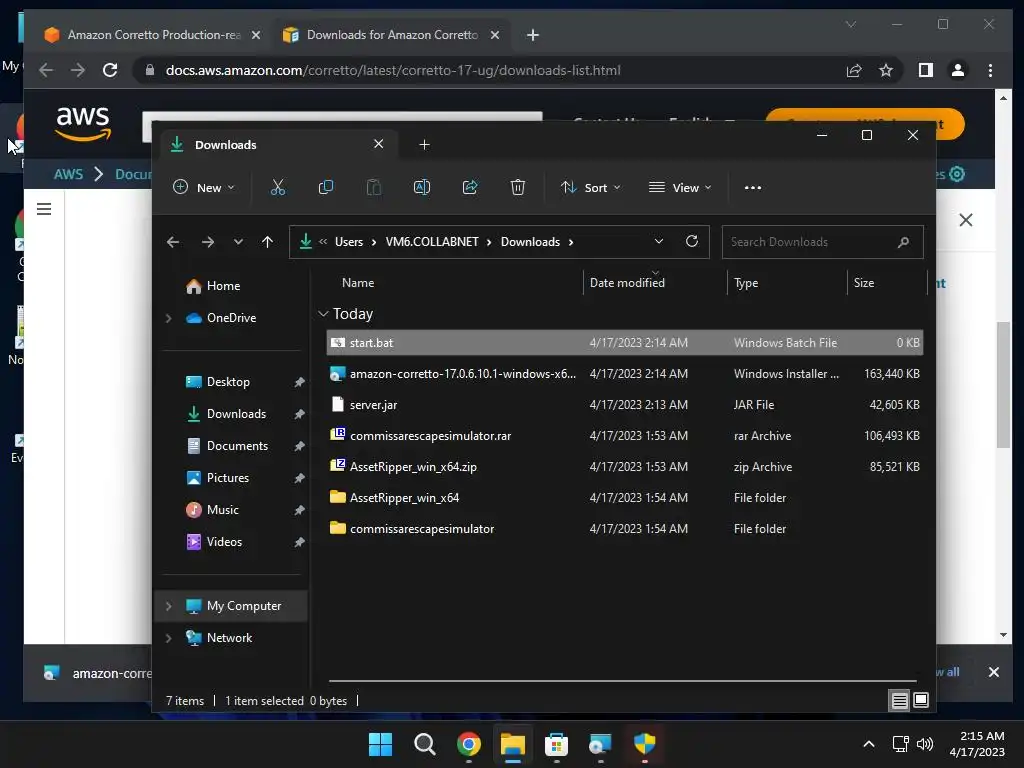Image resolution: width=1024 pixels, height=768 pixels.
Task: Click the Rename icon in Explorer toolbar
Action: click(x=422, y=187)
